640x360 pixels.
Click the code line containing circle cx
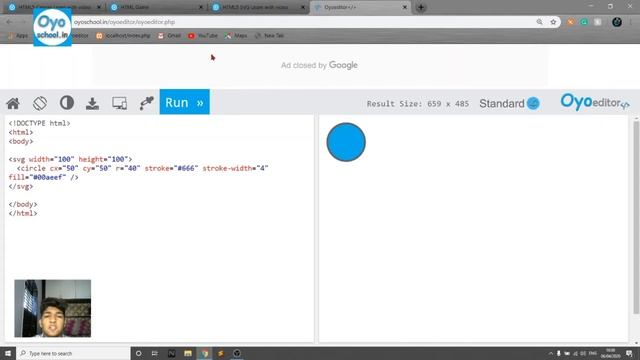[142, 168]
